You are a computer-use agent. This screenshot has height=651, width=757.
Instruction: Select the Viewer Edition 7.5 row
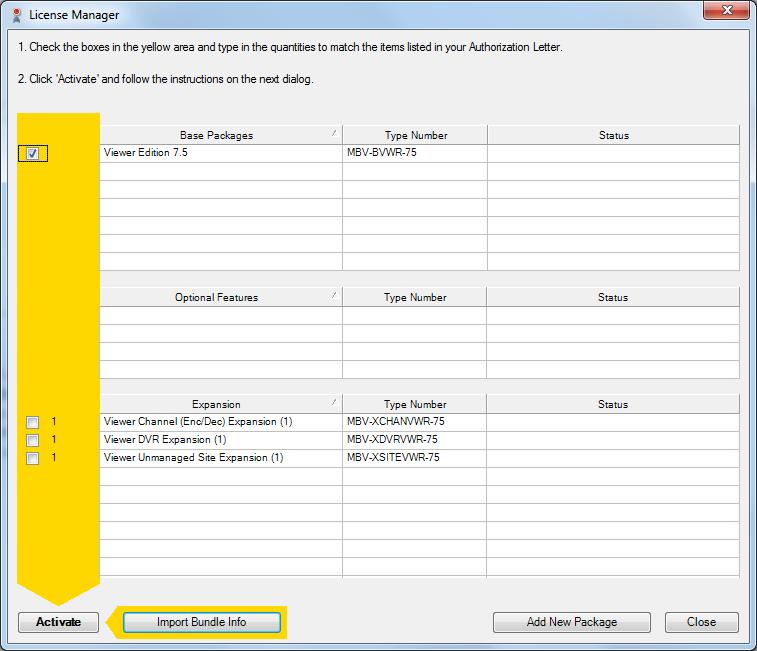click(420, 153)
